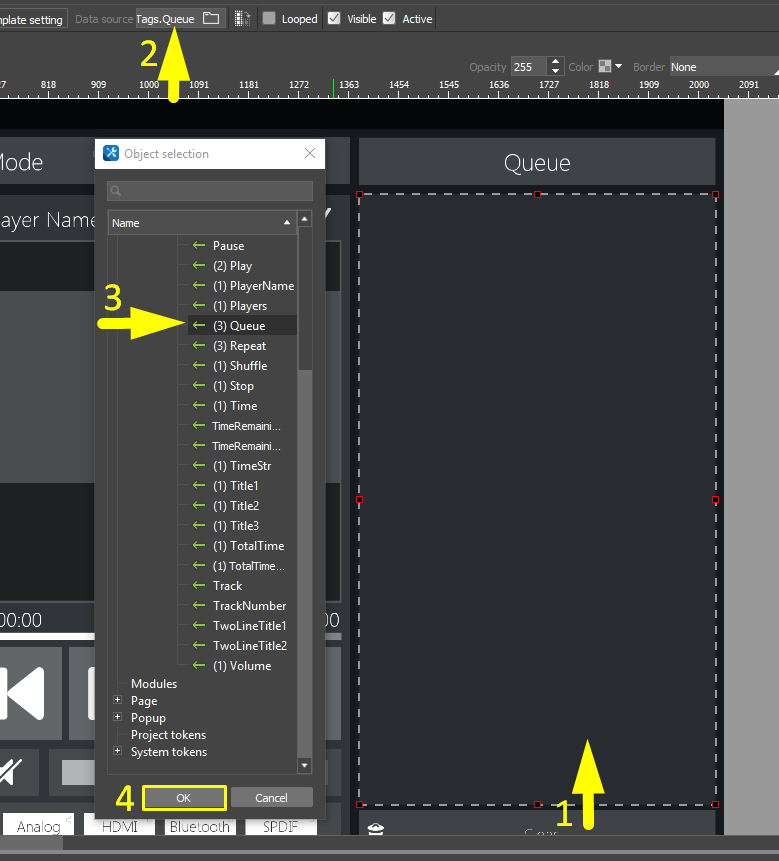
Task: Click the clear queue icon below Queue list
Action: tap(375, 830)
